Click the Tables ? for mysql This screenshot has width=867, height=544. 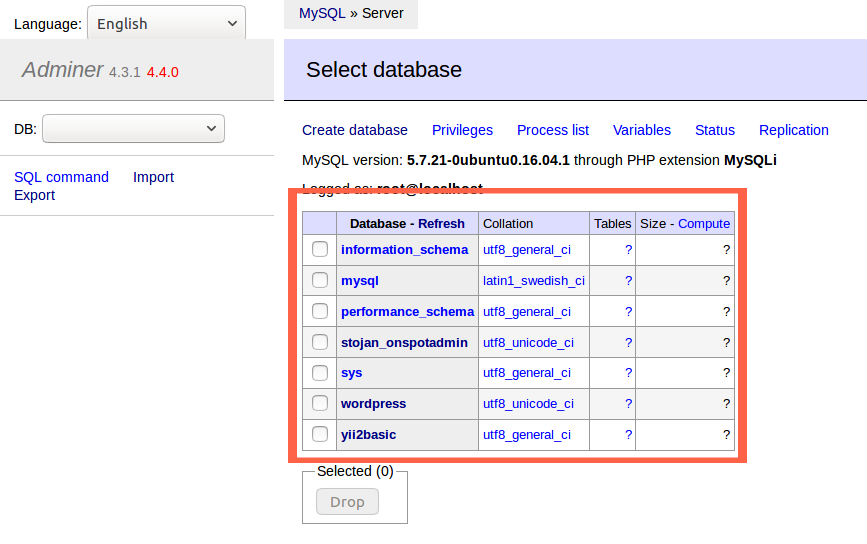pyautogui.click(x=628, y=280)
